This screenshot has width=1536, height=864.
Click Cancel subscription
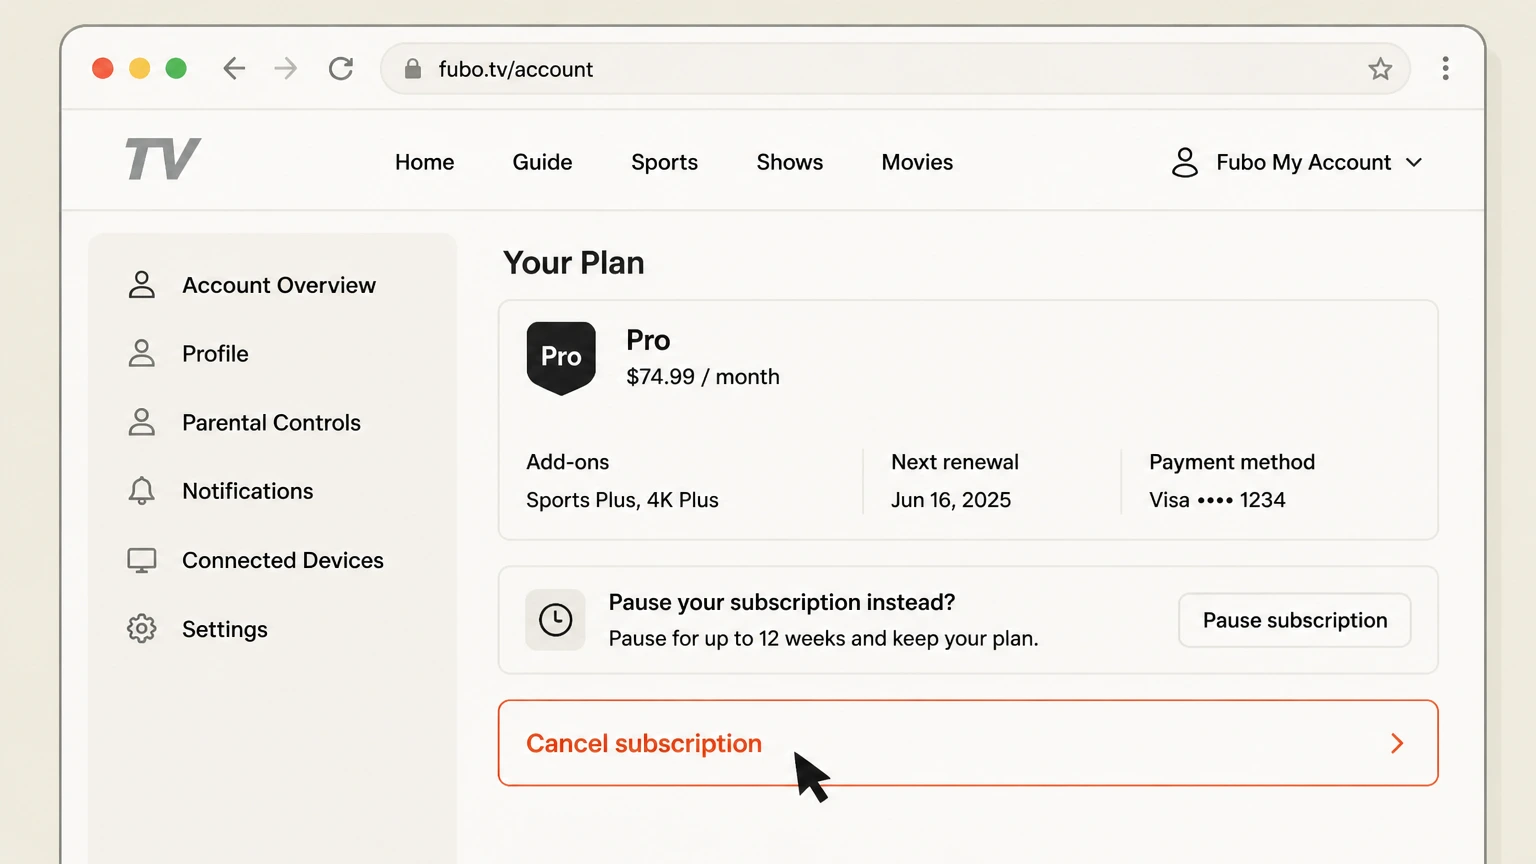point(968,743)
